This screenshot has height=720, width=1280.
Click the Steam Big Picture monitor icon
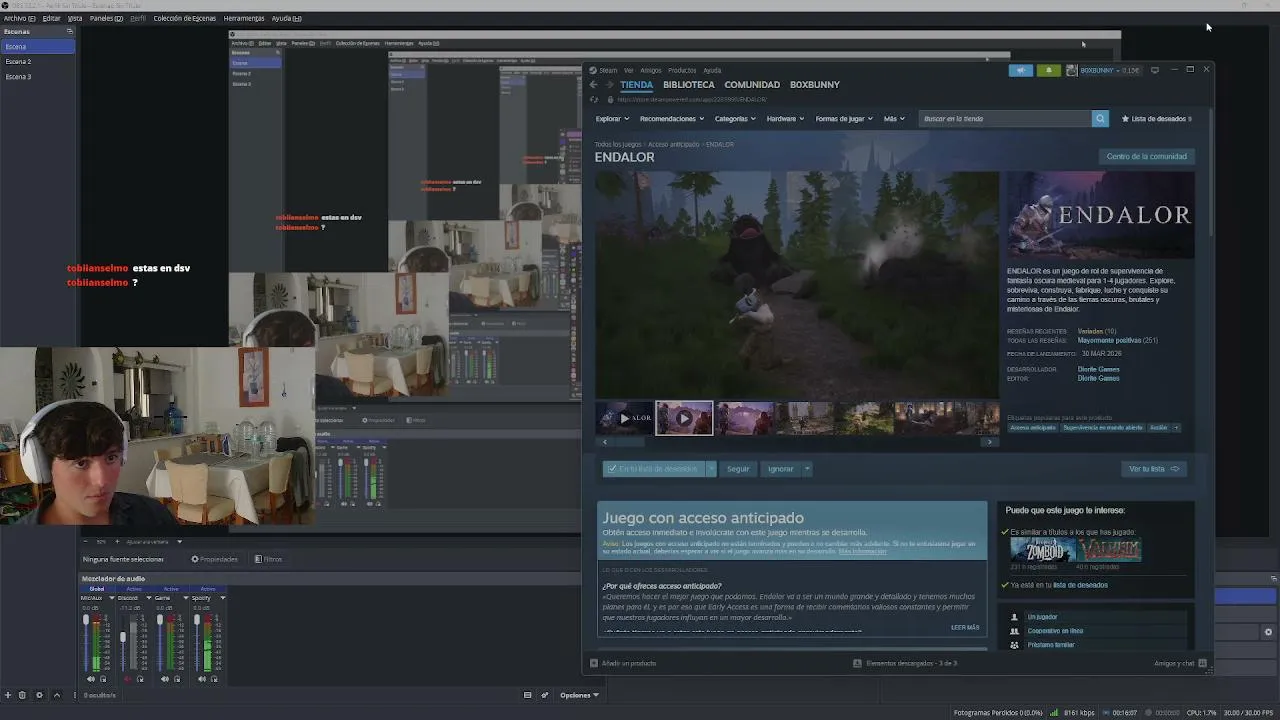pos(1155,70)
